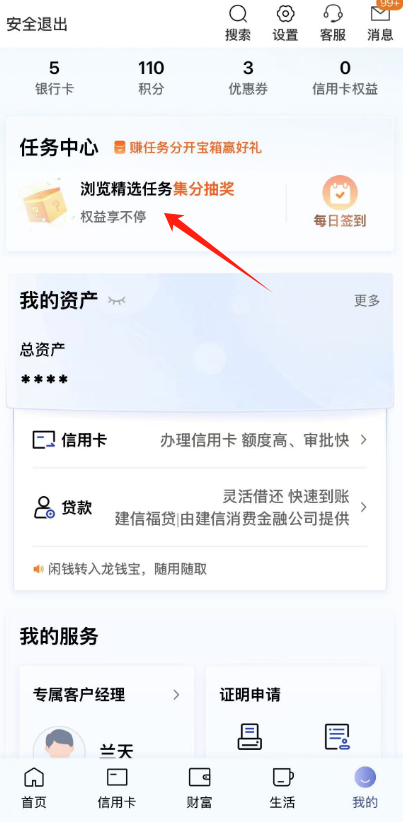This screenshot has width=403, height=822.
Task: Open the 搜索 magnifier icon
Action: coord(238,14)
